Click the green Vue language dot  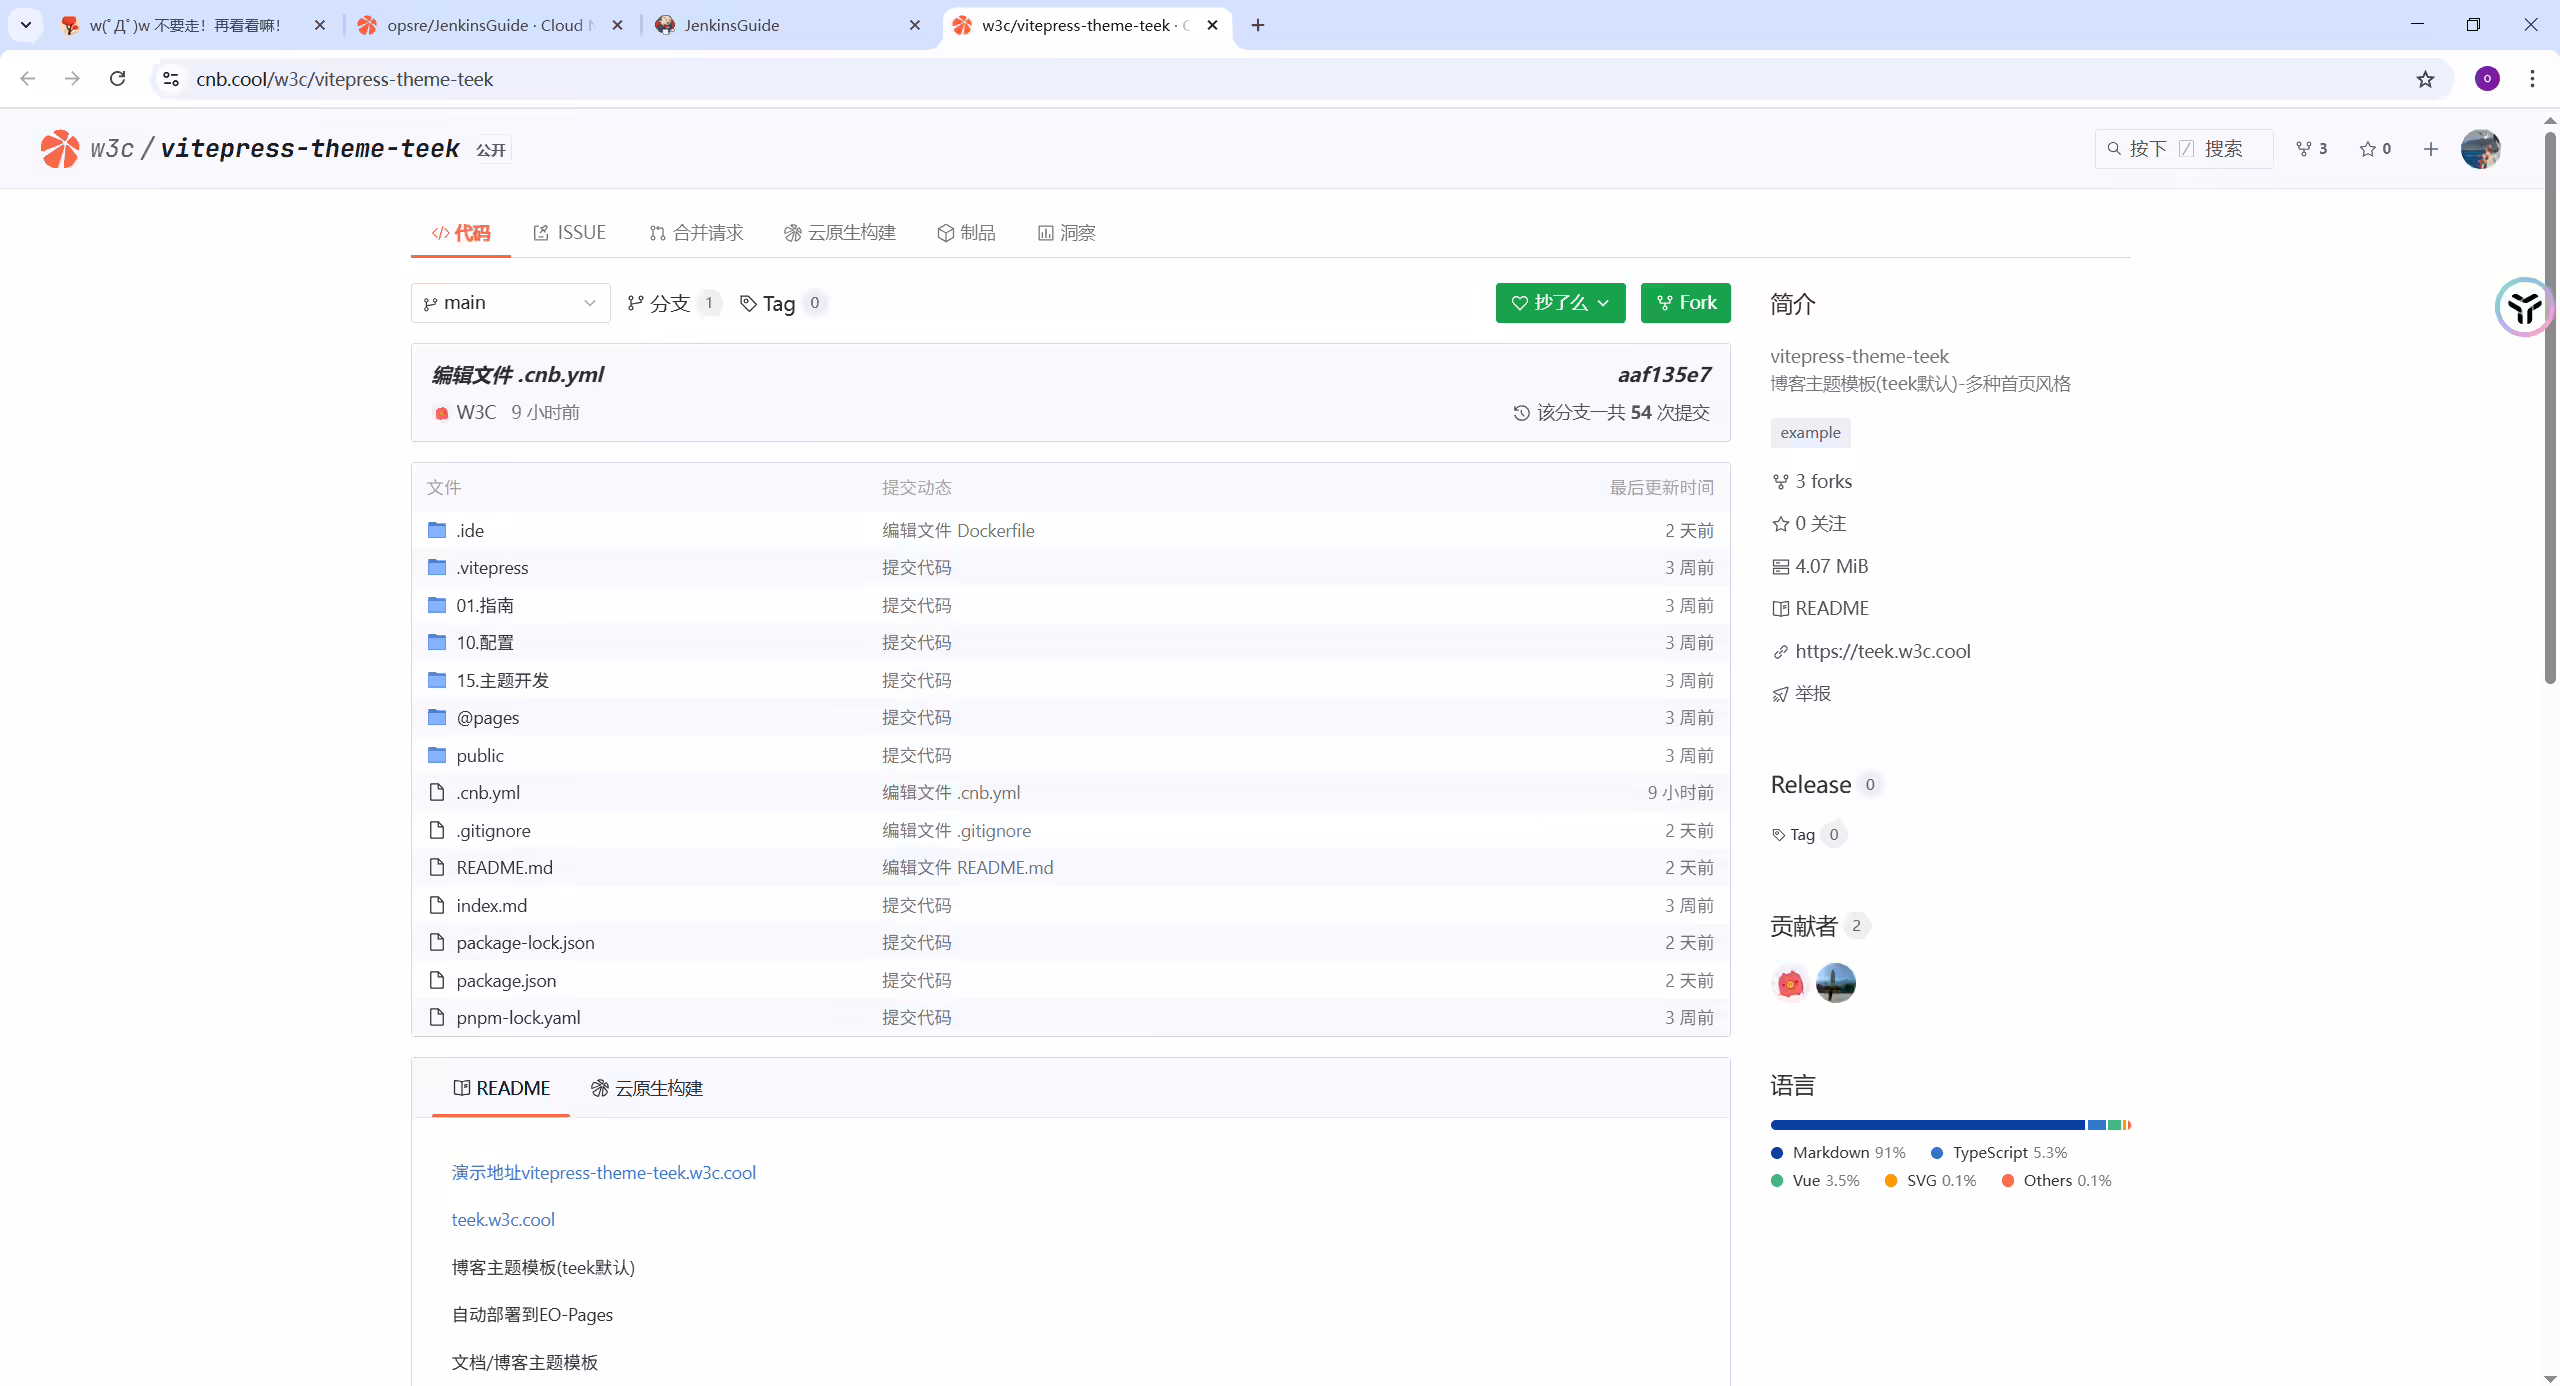(x=1777, y=1181)
